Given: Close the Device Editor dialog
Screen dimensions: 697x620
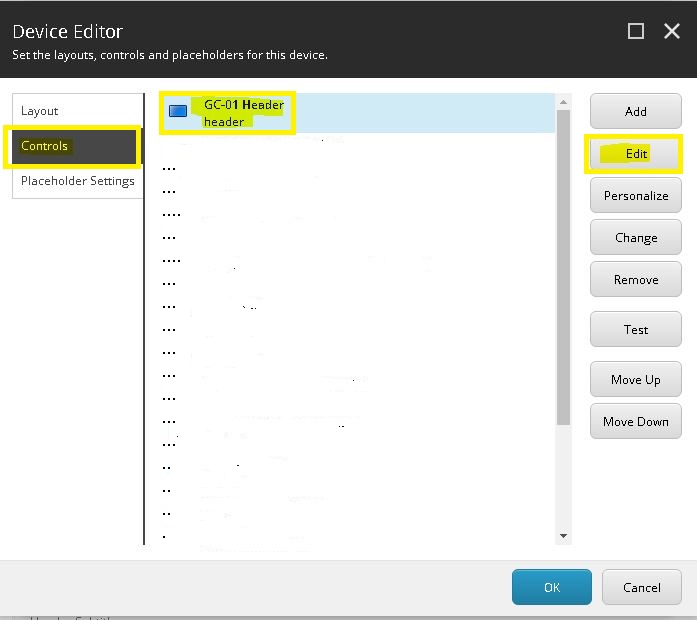Looking at the screenshot, I should (672, 31).
